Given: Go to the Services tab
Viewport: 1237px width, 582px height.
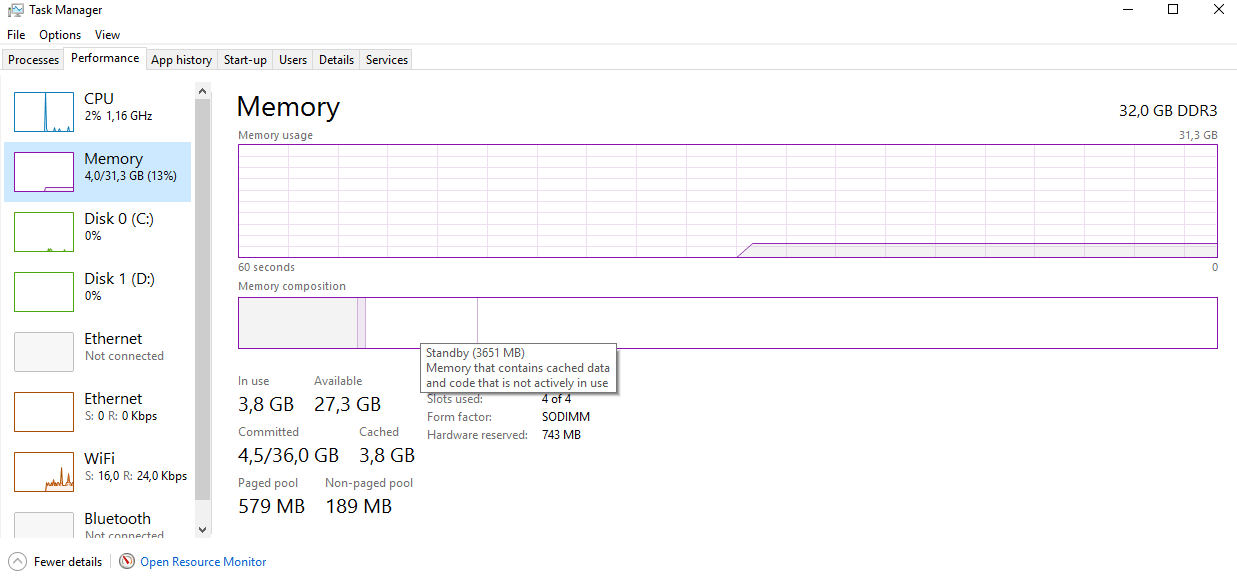Looking at the screenshot, I should click(x=386, y=60).
